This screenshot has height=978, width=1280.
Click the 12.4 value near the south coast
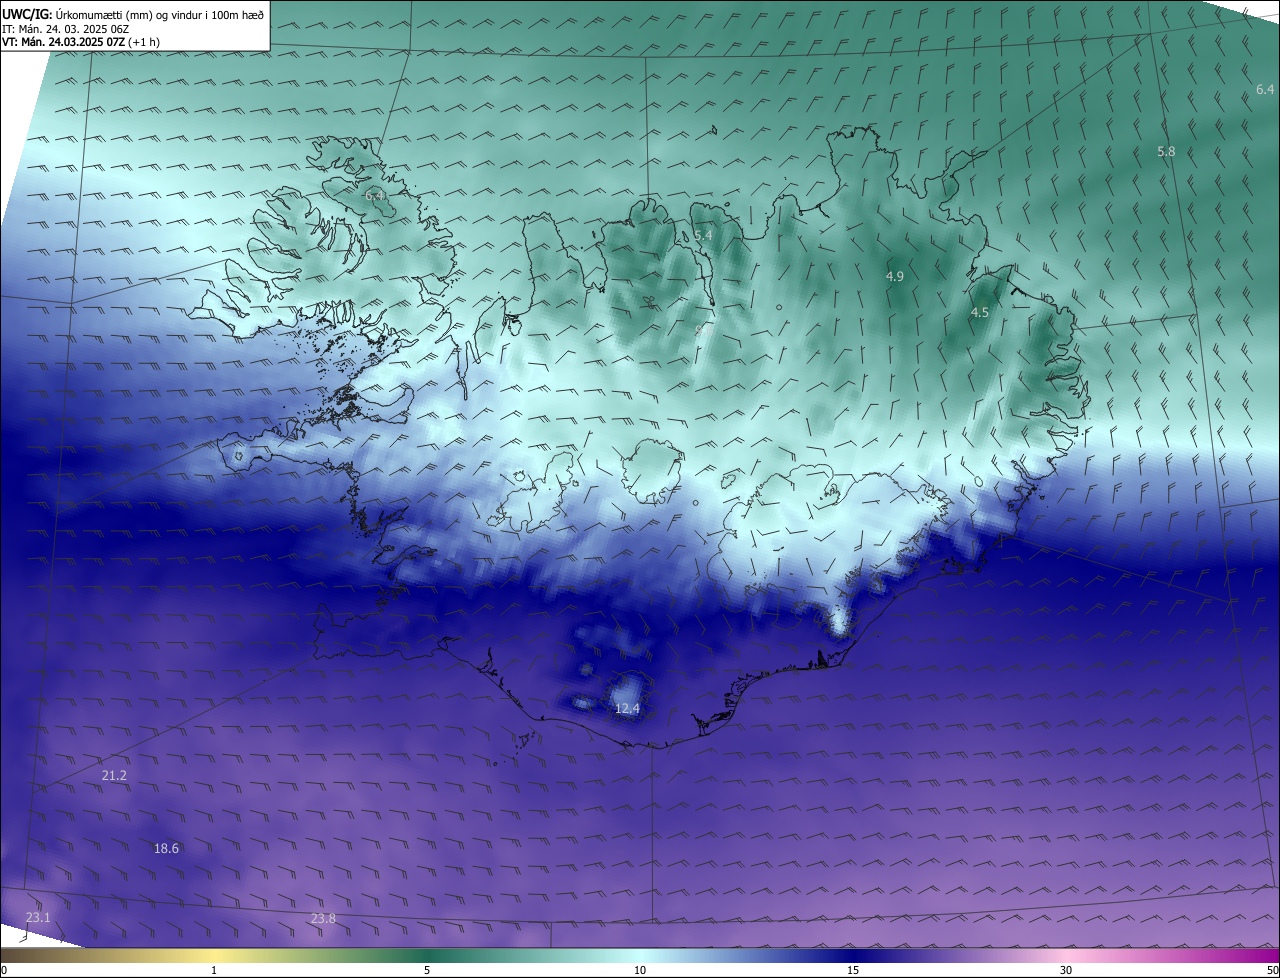(627, 708)
